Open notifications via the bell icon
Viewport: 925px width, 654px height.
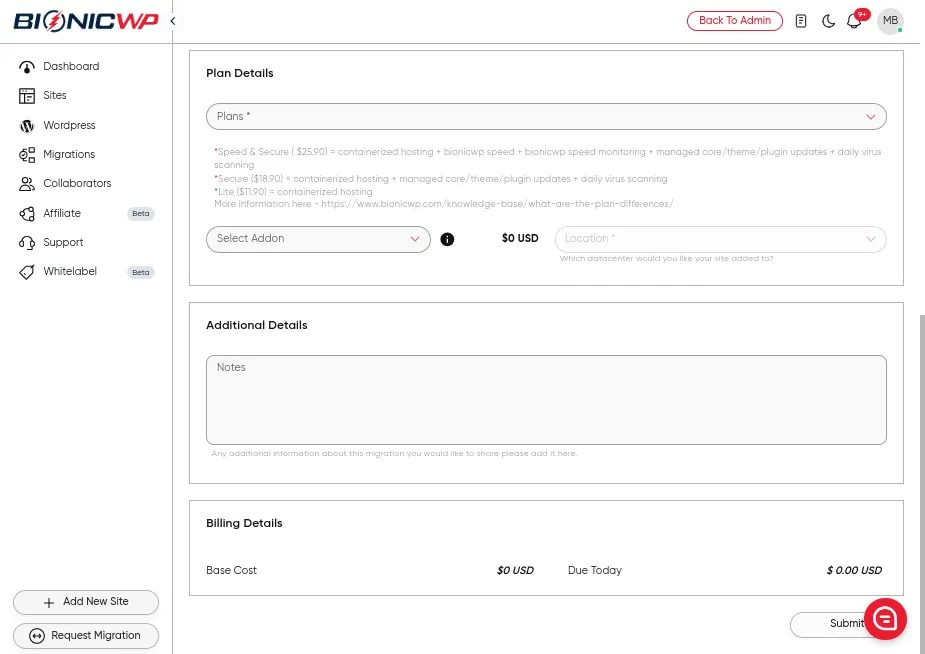pos(853,21)
